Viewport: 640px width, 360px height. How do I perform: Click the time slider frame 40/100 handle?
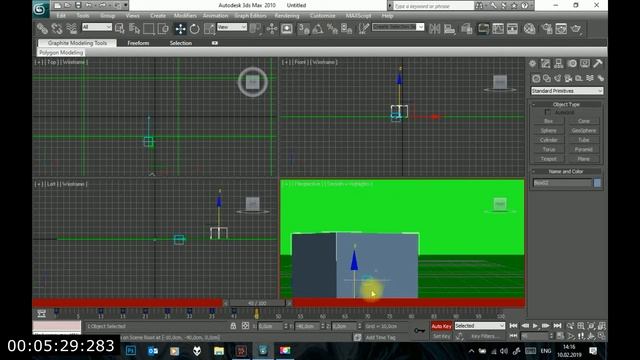coord(257,303)
